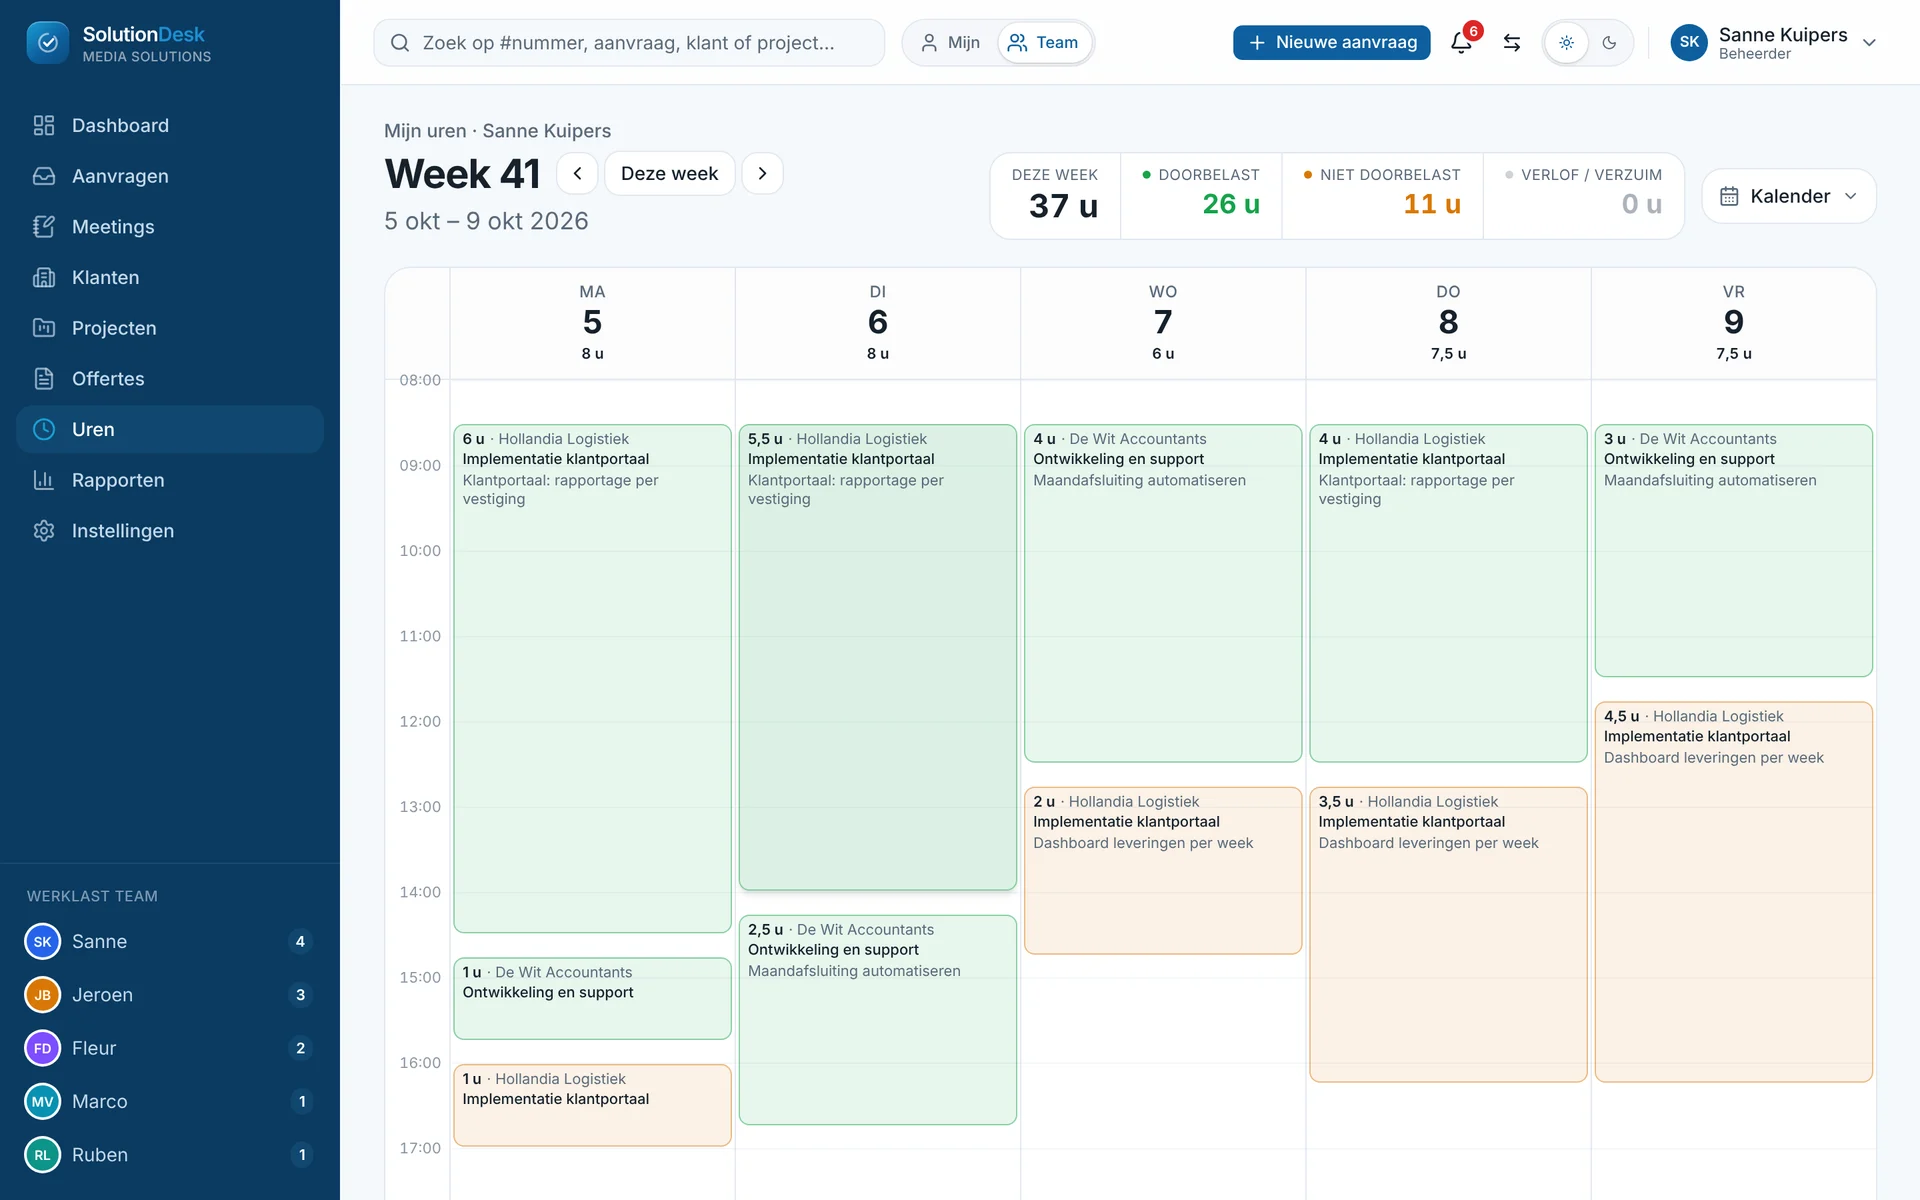Go to next week chevron

[x=763, y=173]
